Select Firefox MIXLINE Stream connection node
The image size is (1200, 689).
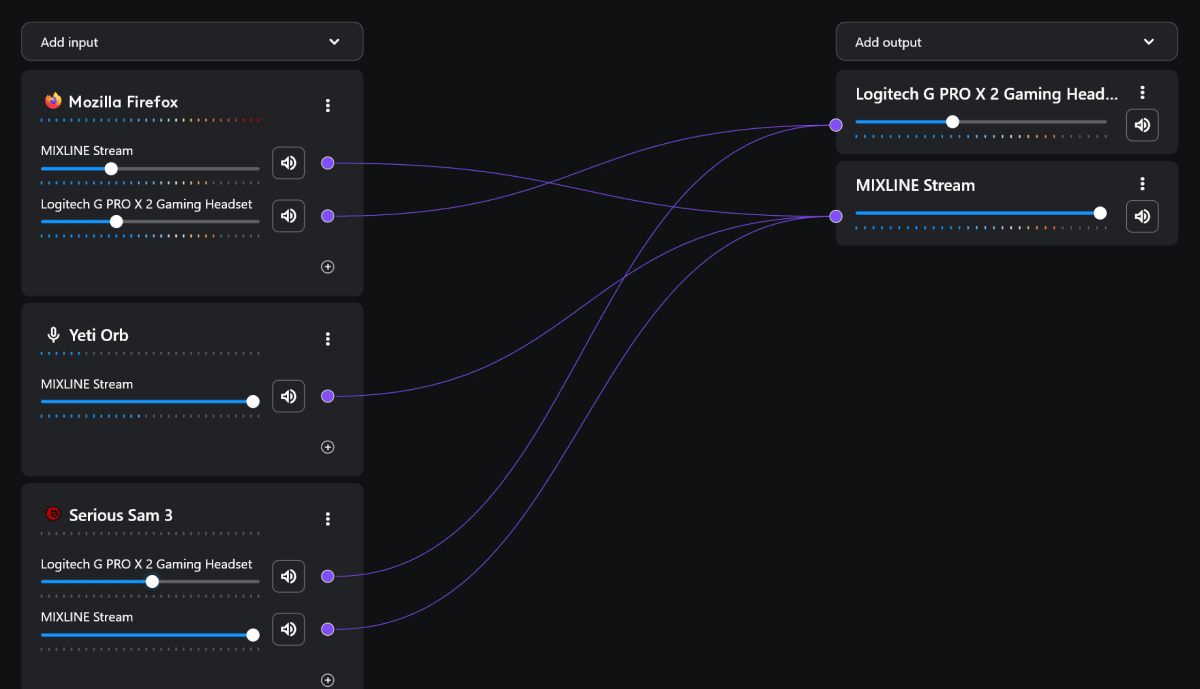[x=327, y=163]
